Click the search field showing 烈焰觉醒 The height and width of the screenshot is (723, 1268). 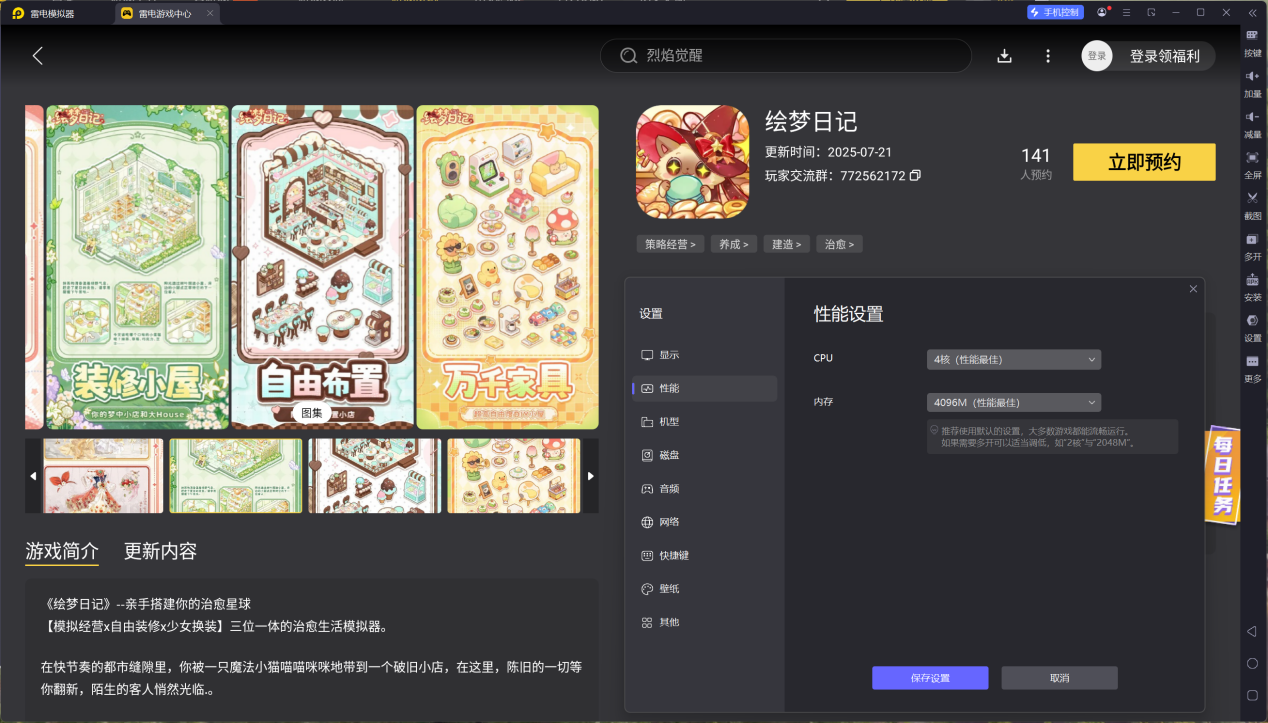786,56
